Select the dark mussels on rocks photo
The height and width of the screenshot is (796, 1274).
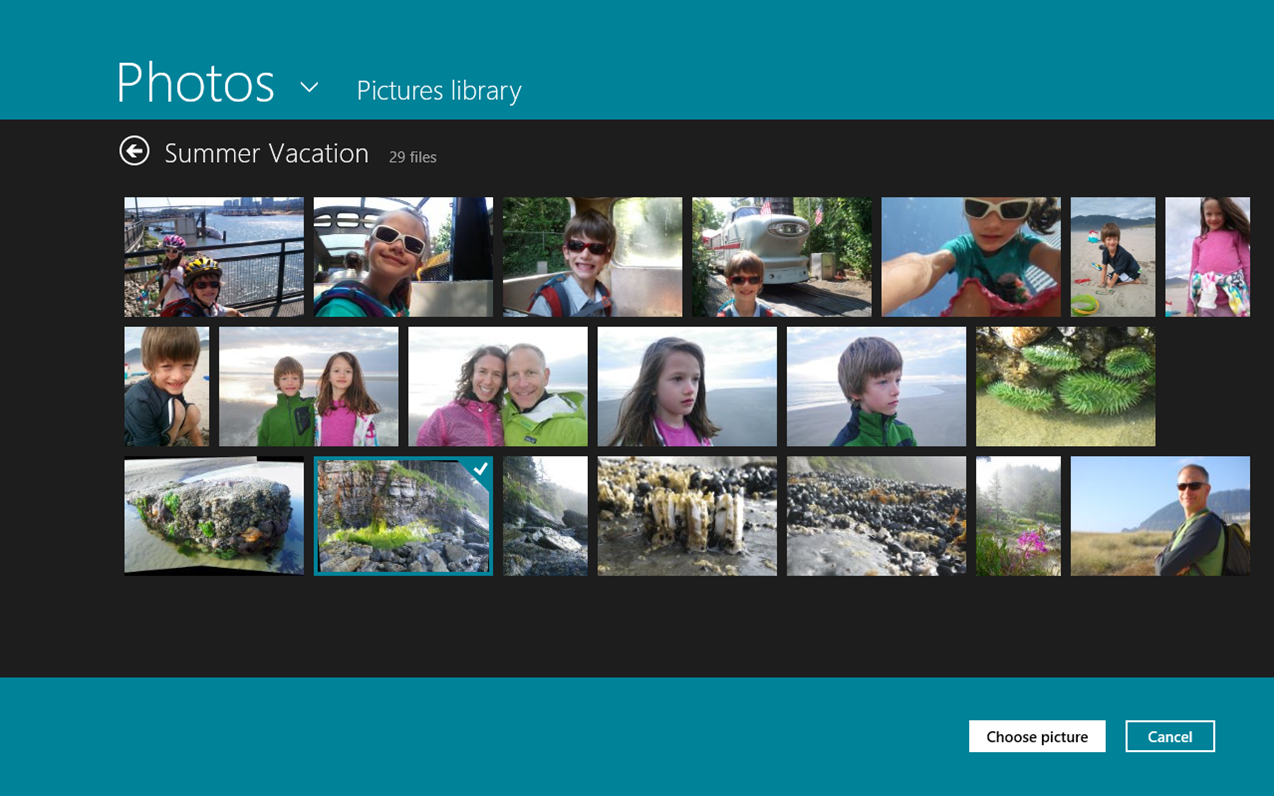click(876, 516)
